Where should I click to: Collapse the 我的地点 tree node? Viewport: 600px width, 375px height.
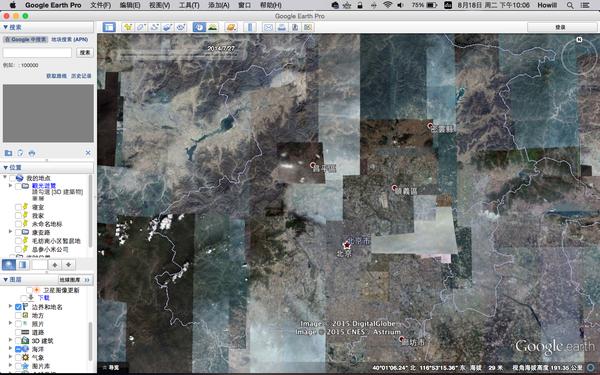(x=5, y=177)
